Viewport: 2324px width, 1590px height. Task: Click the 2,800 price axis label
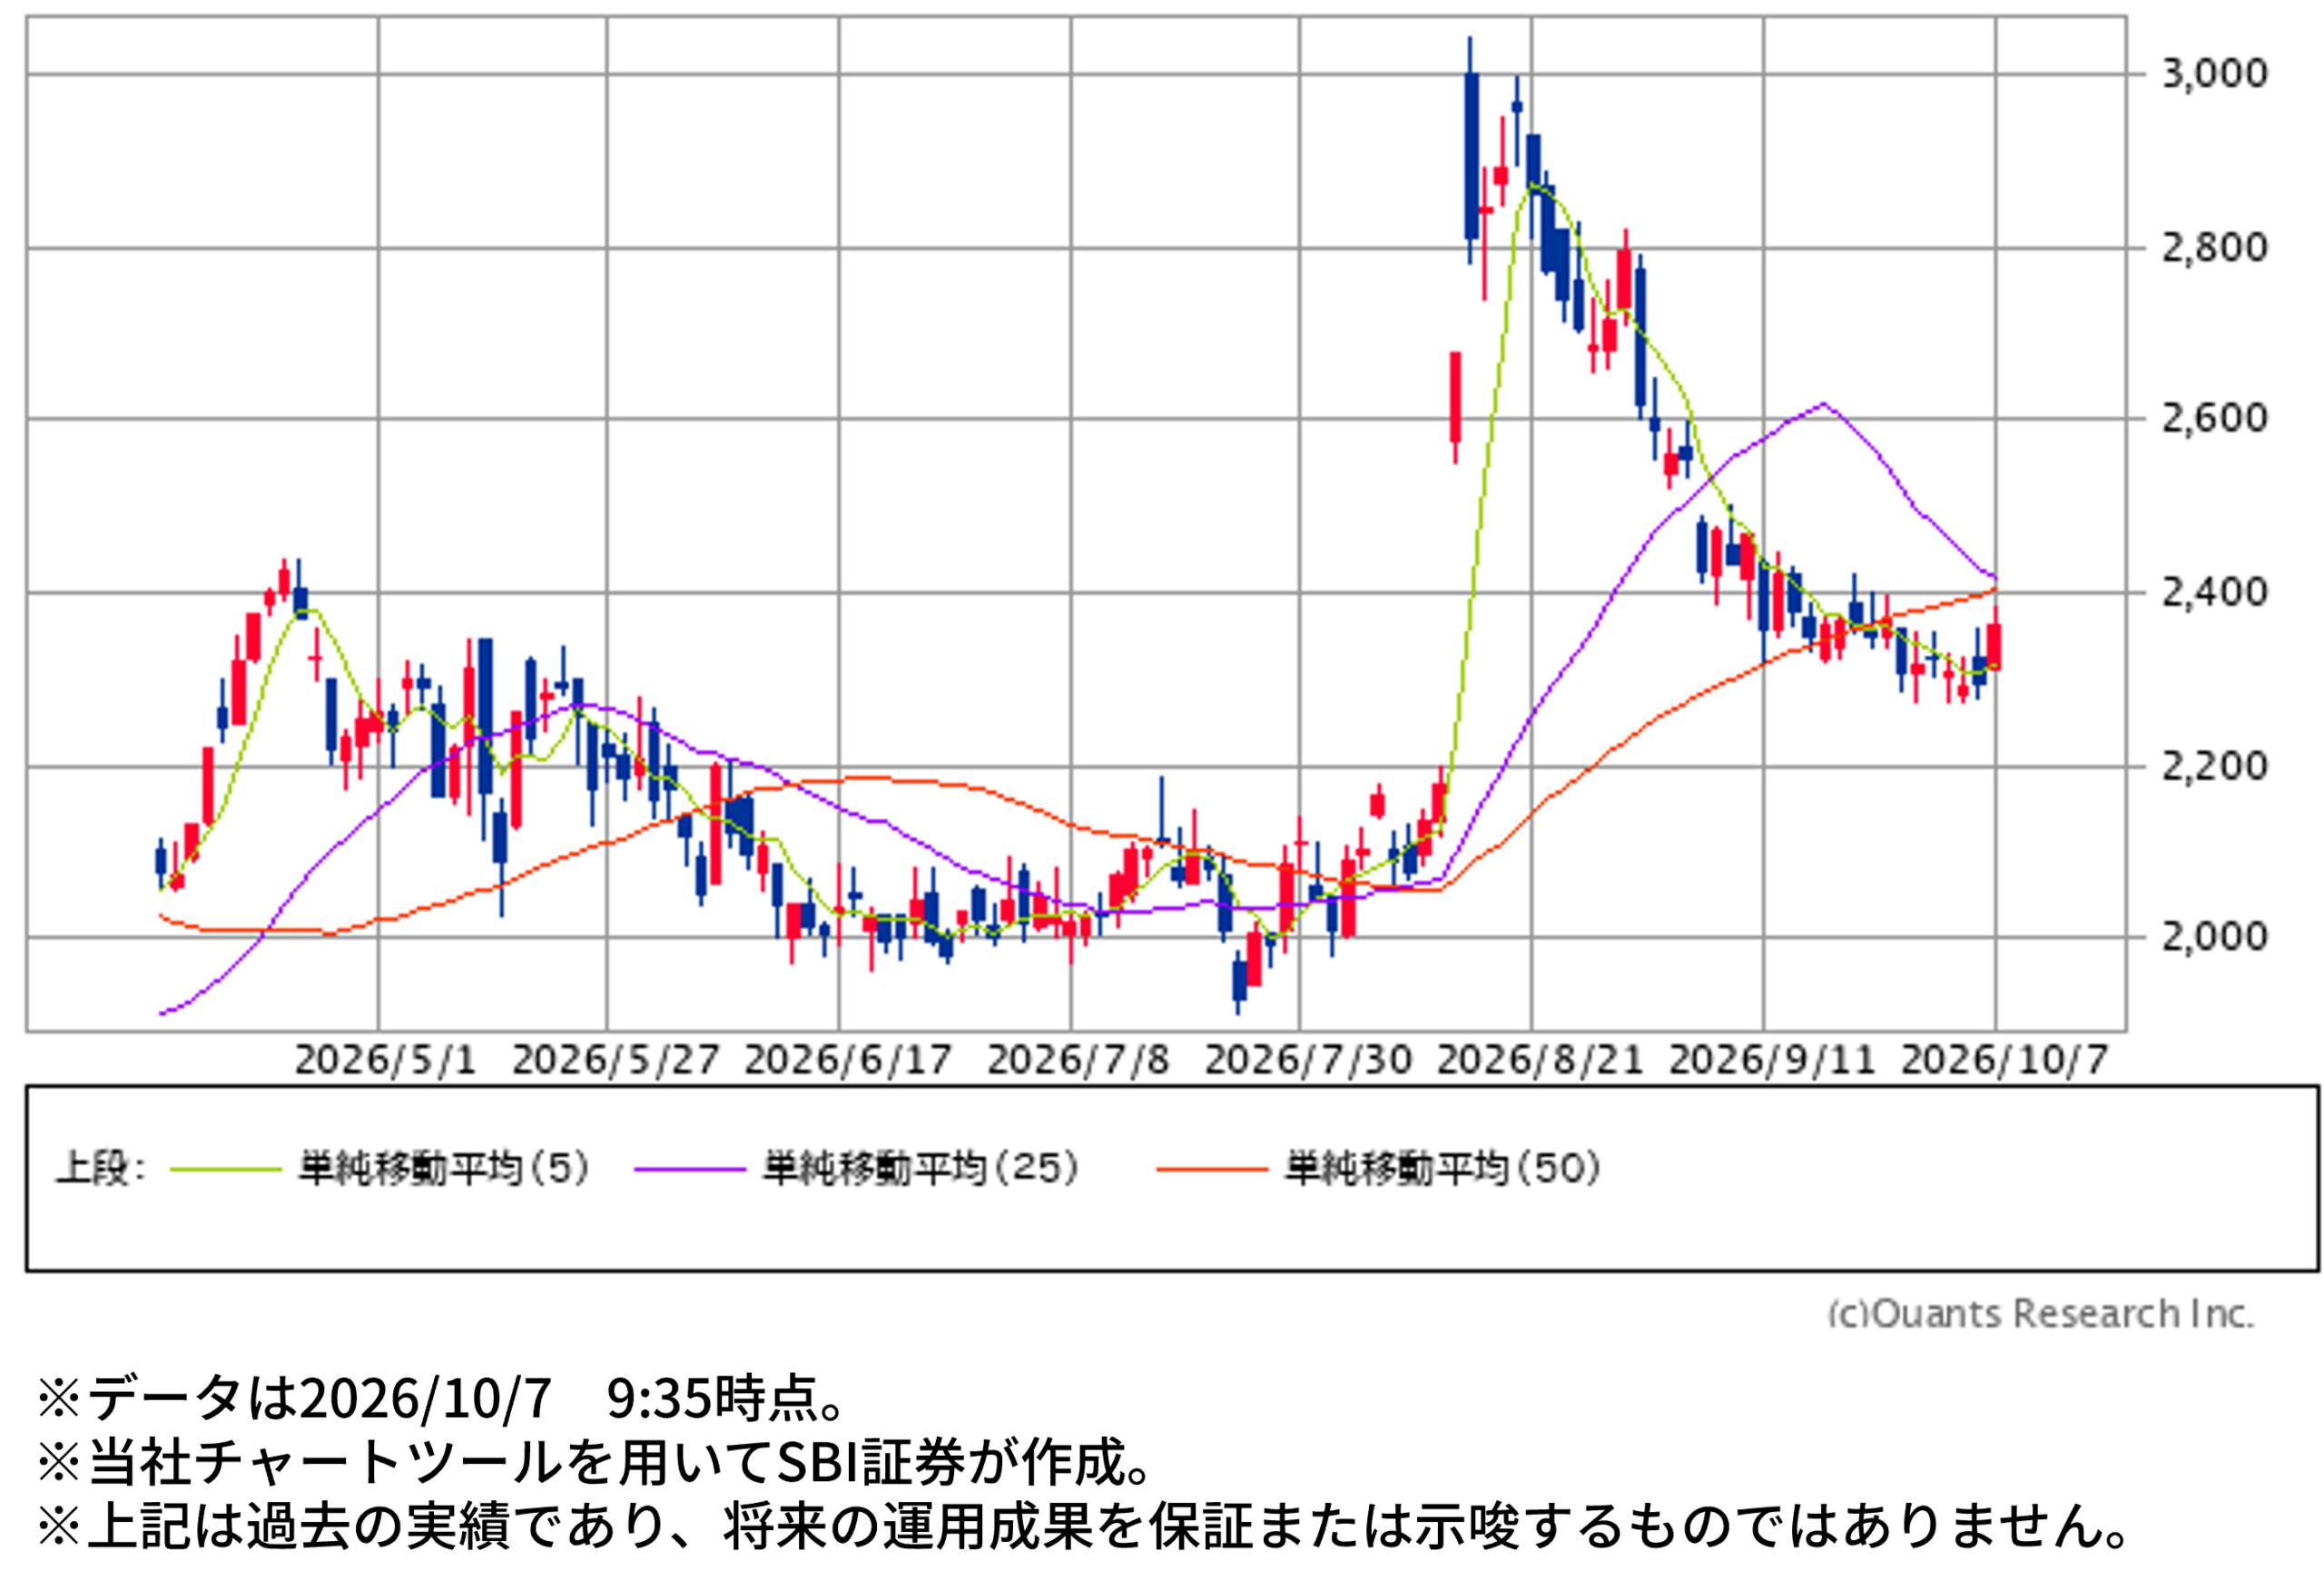2214,248
